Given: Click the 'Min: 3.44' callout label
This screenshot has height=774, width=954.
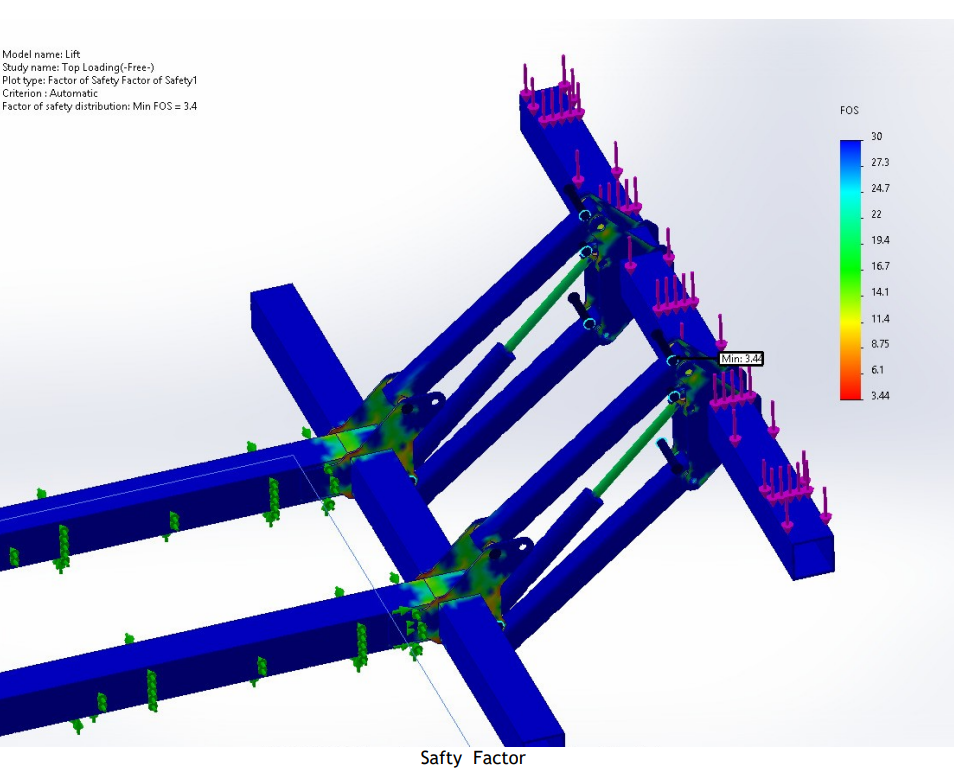Looking at the screenshot, I should (x=741, y=359).
